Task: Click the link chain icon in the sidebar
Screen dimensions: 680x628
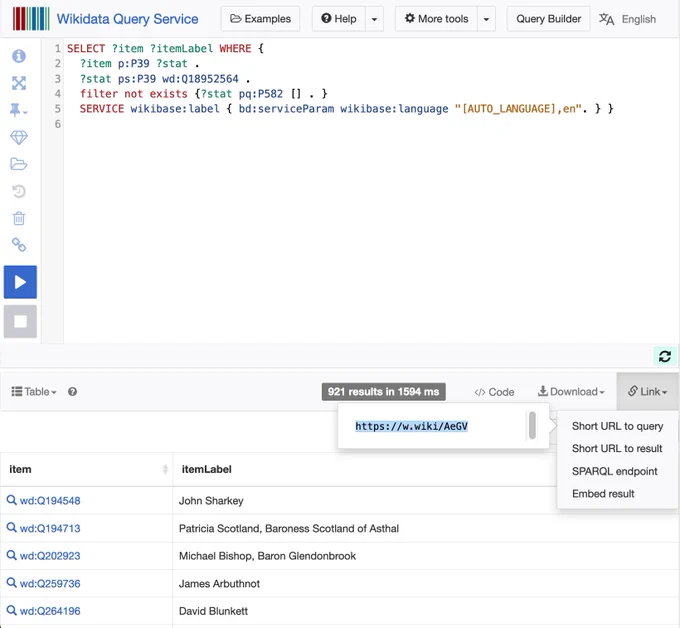Action: point(19,245)
